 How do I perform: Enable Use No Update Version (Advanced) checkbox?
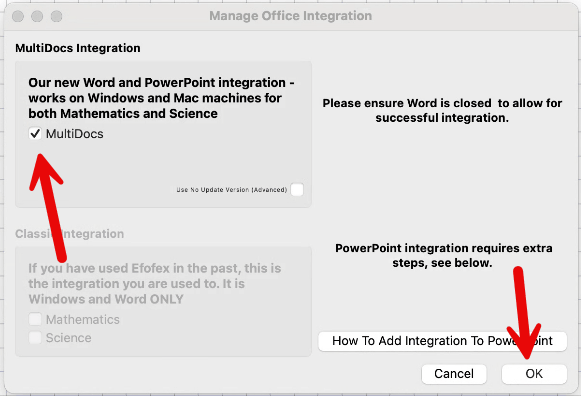tap(297, 189)
